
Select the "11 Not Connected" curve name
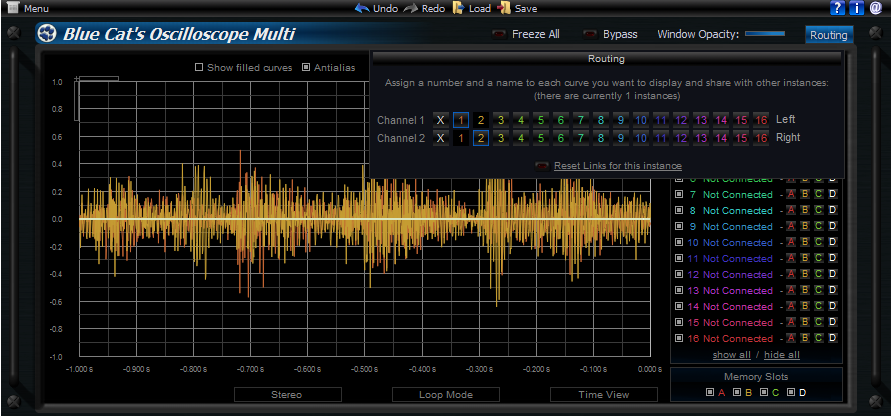pyautogui.click(x=730, y=258)
